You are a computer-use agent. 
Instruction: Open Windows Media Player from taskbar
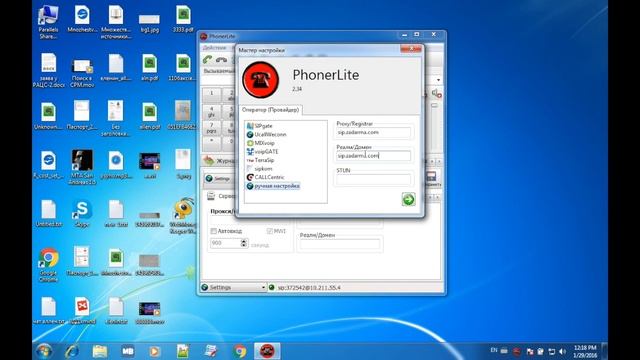(155, 351)
